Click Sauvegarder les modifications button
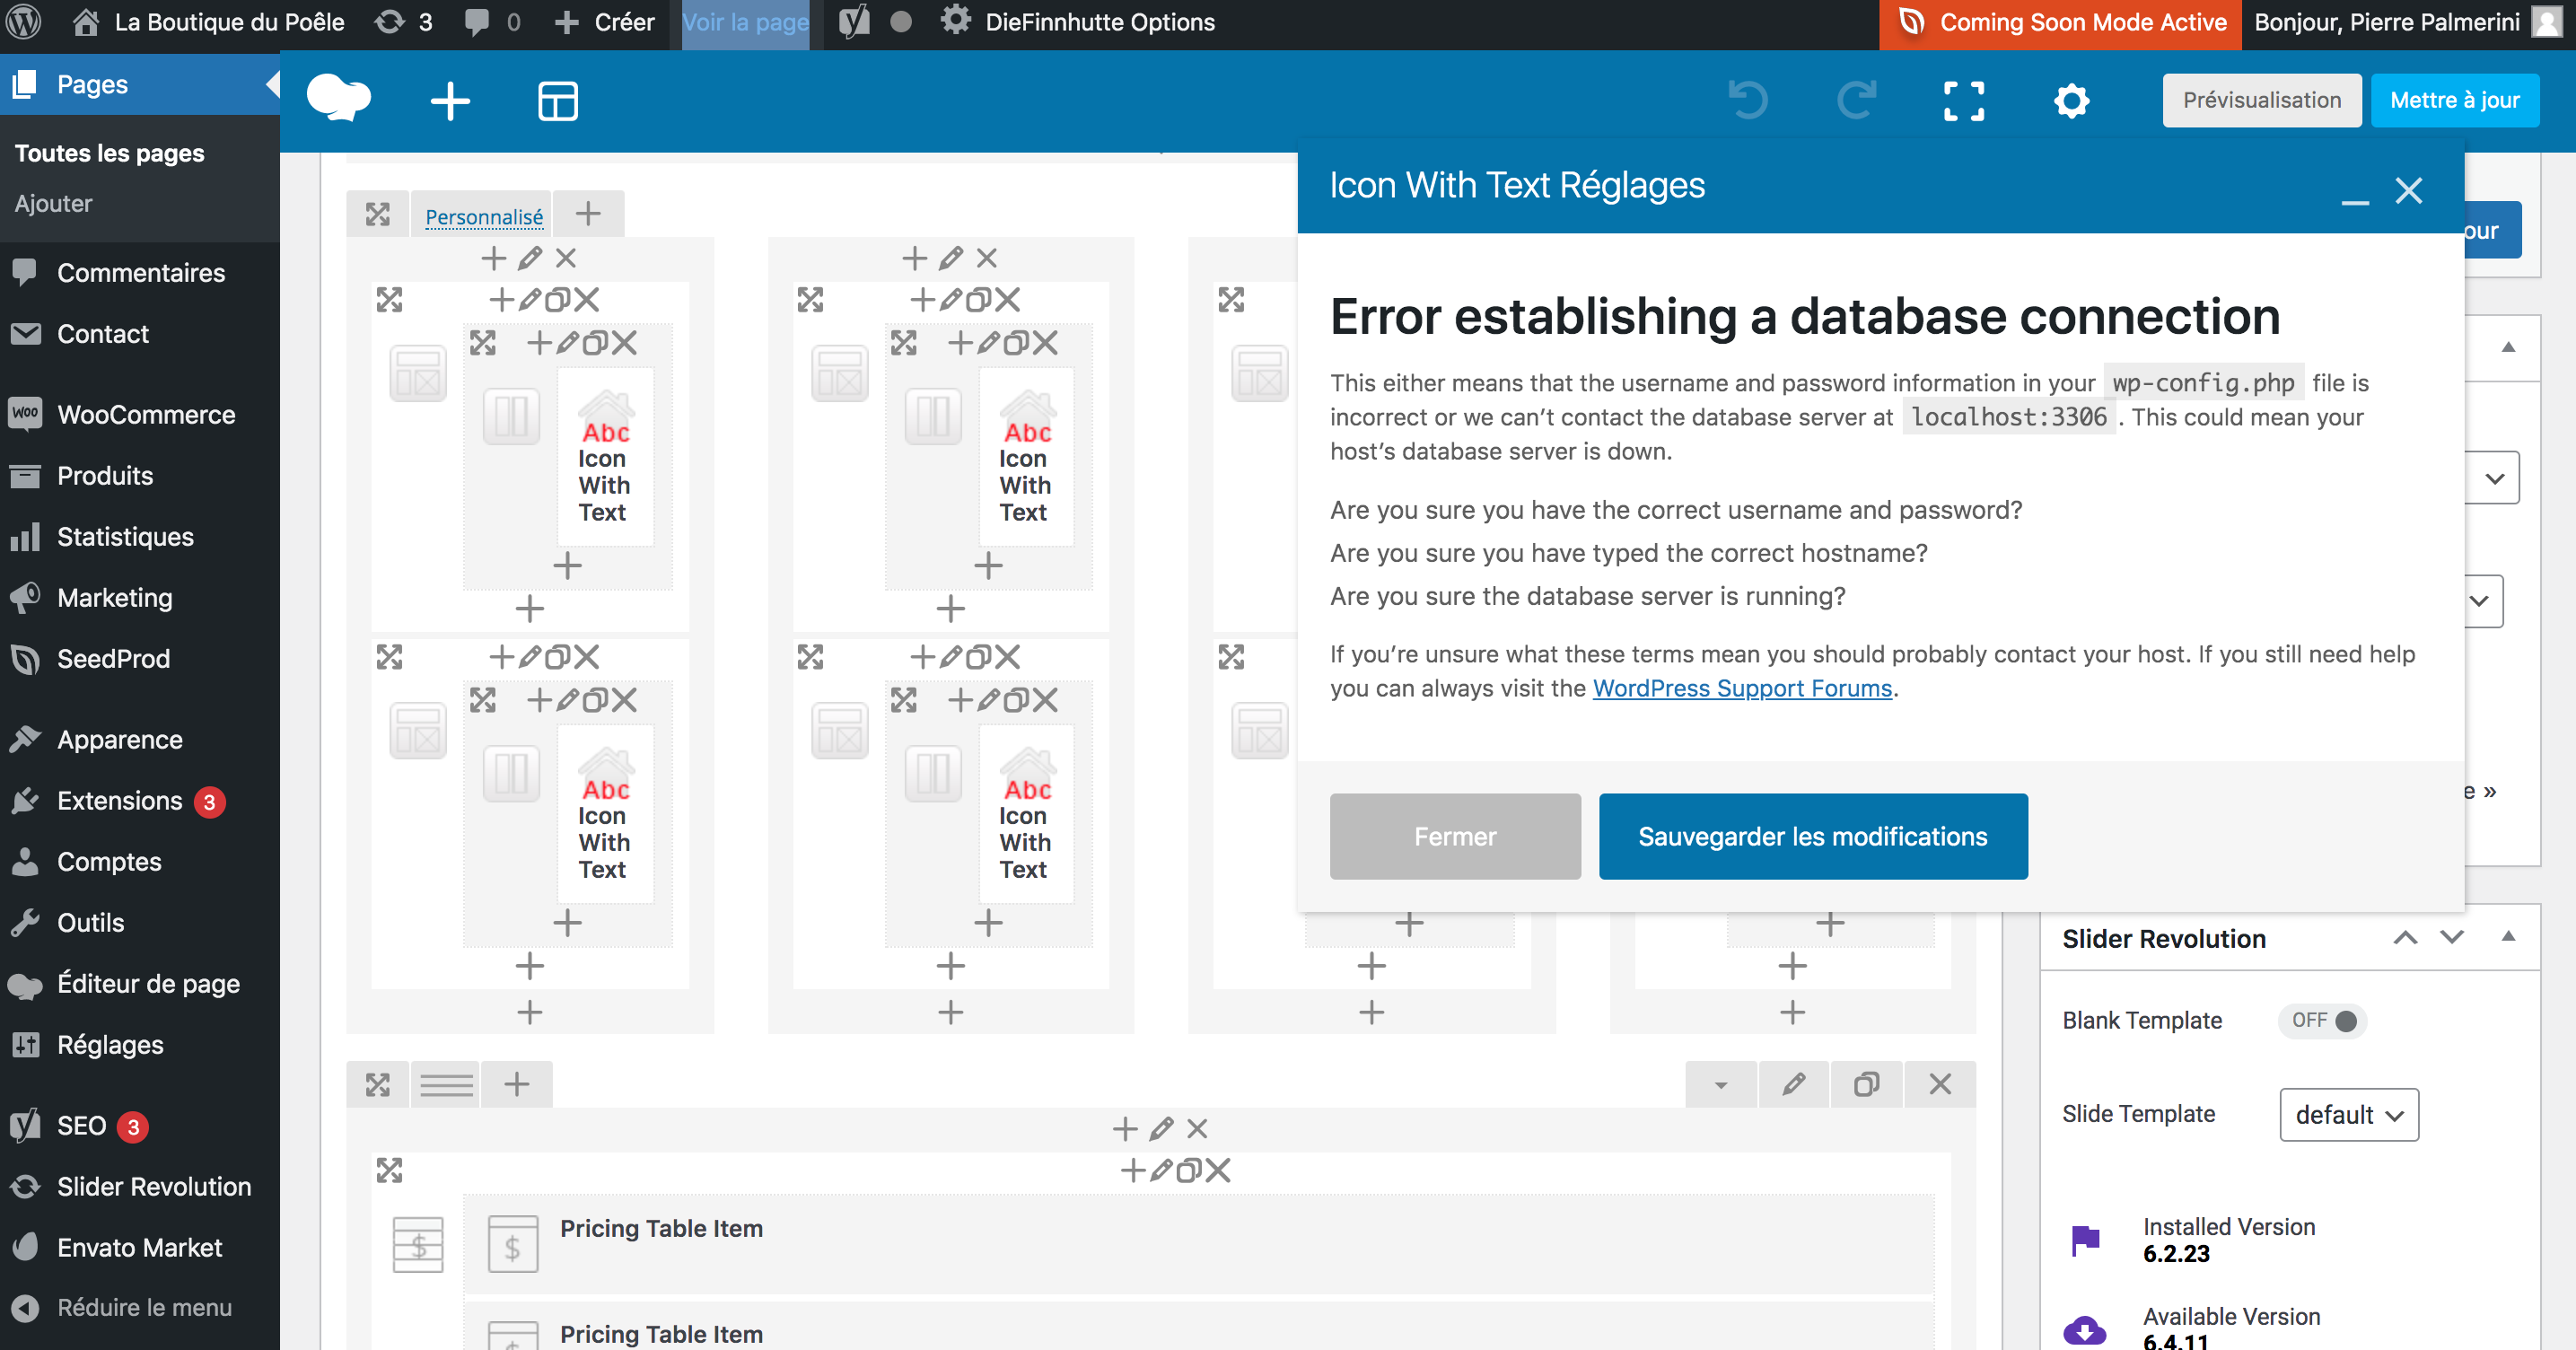The width and height of the screenshot is (2576, 1350). (1812, 836)
